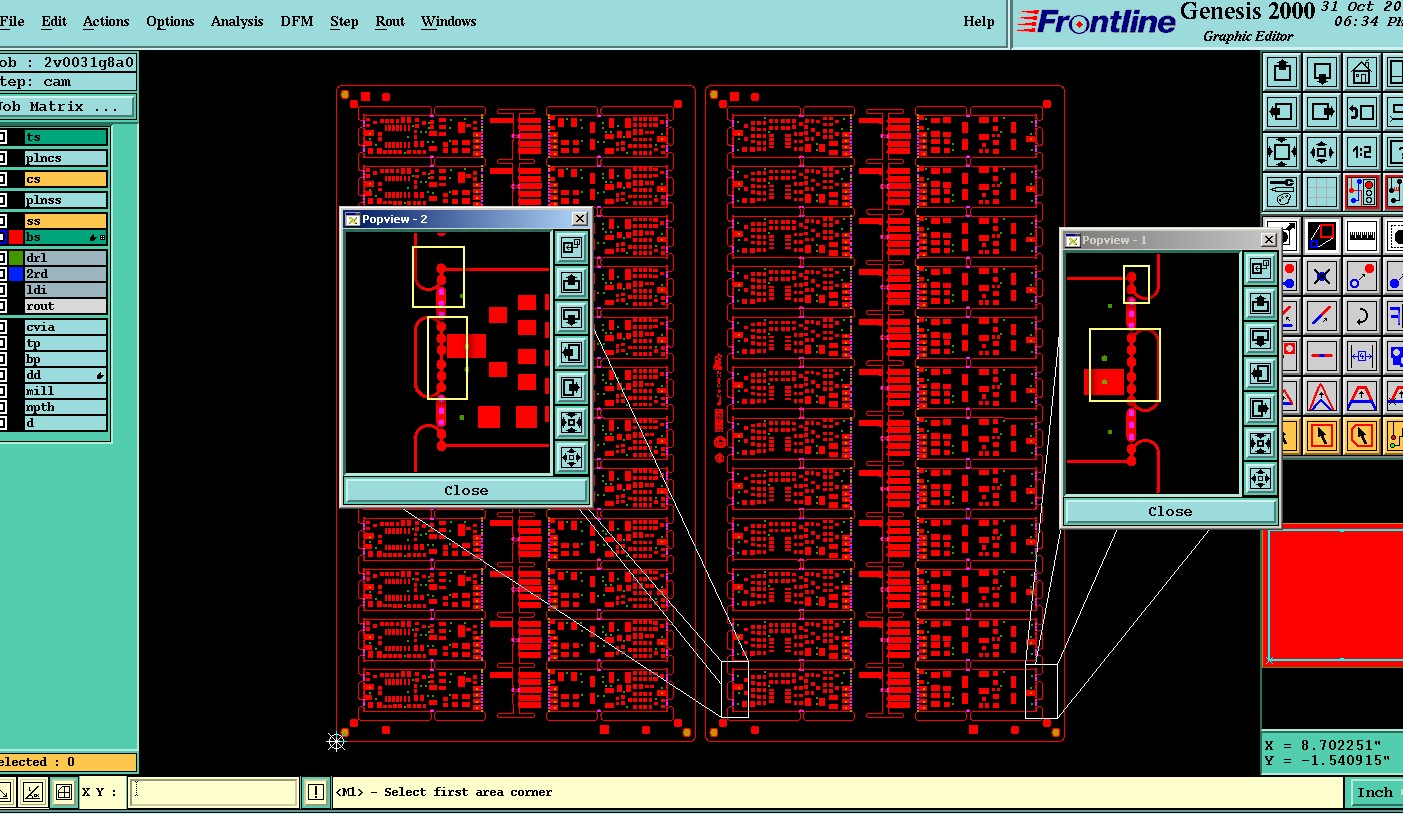Toggle display checkbox for layer ss
Viewport: 1403px width, 814px height.
tap(3, 221)
